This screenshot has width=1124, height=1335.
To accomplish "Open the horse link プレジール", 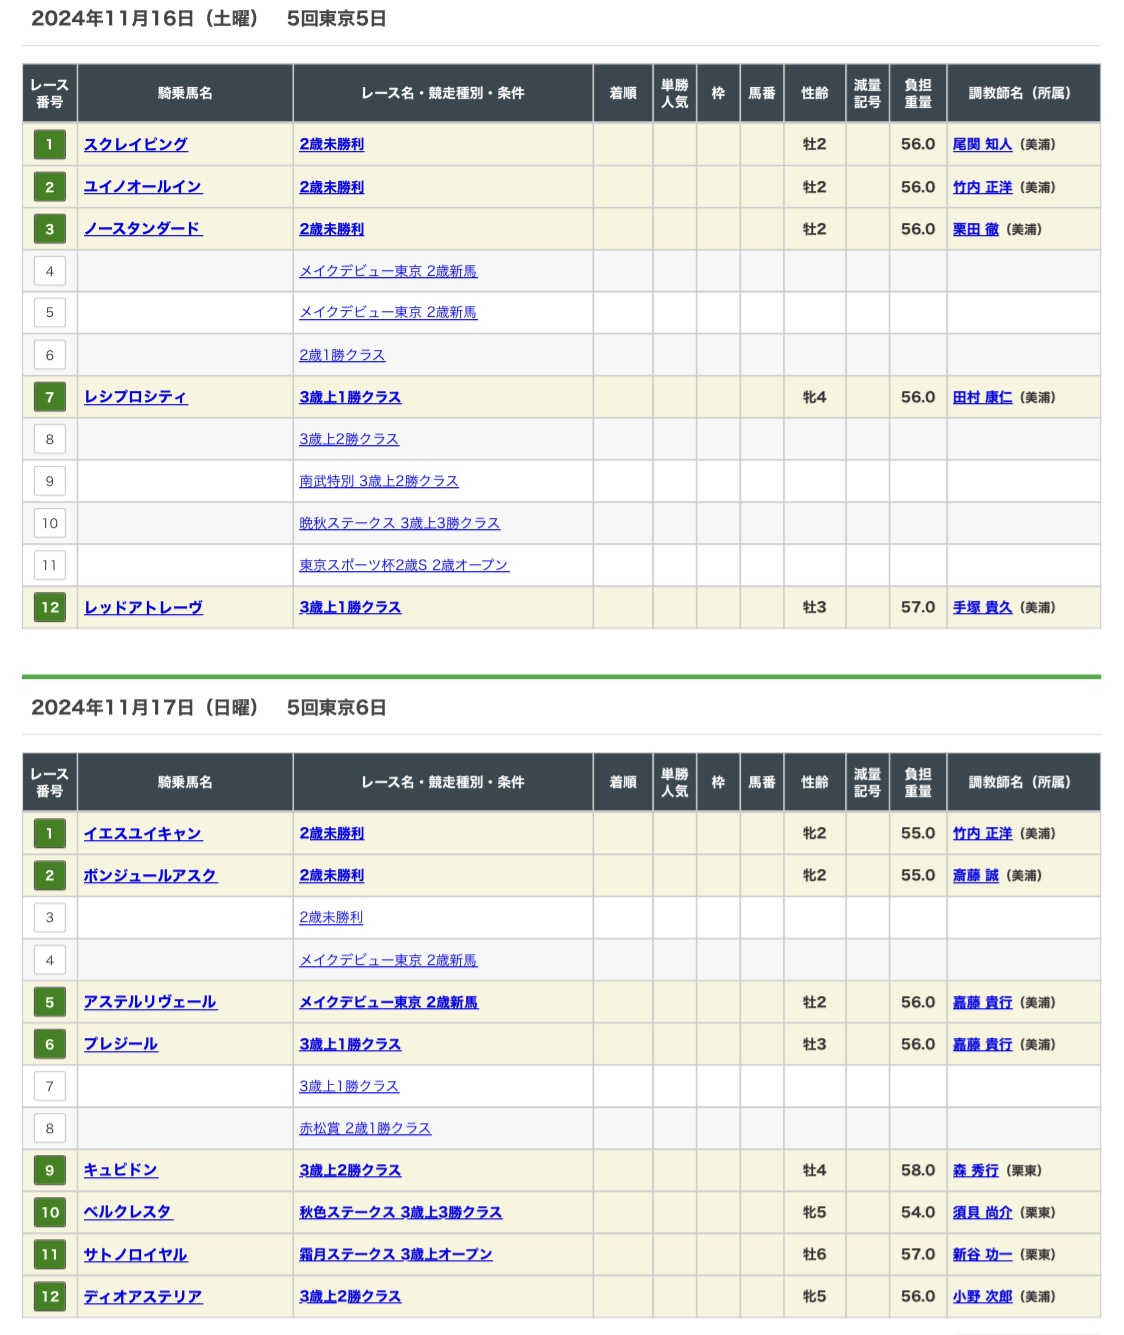I will click(120, 1044).
